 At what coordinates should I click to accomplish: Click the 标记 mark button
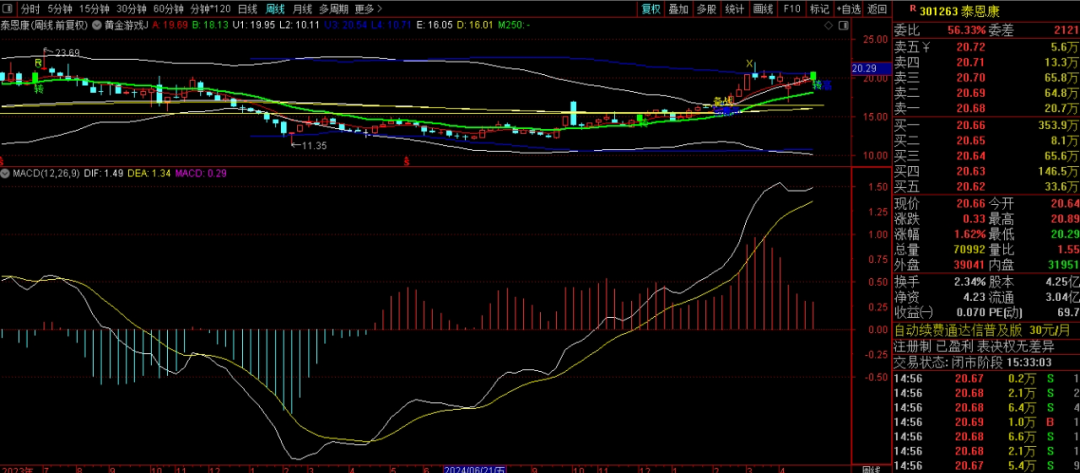819,9
